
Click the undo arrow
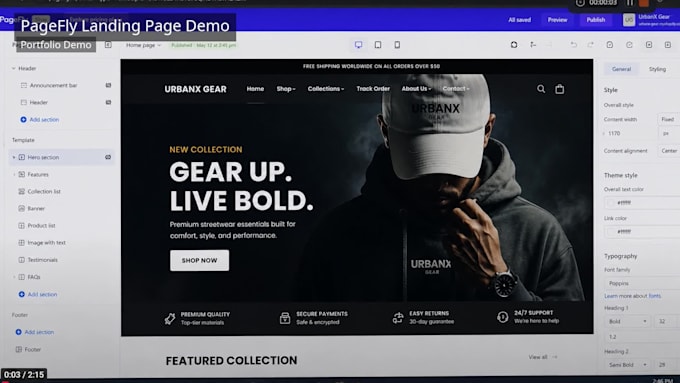(573, 45)
